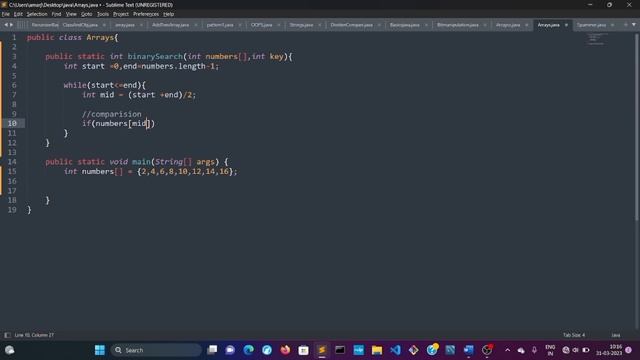Toggle the side bar icon in status bar

point(7,335)
